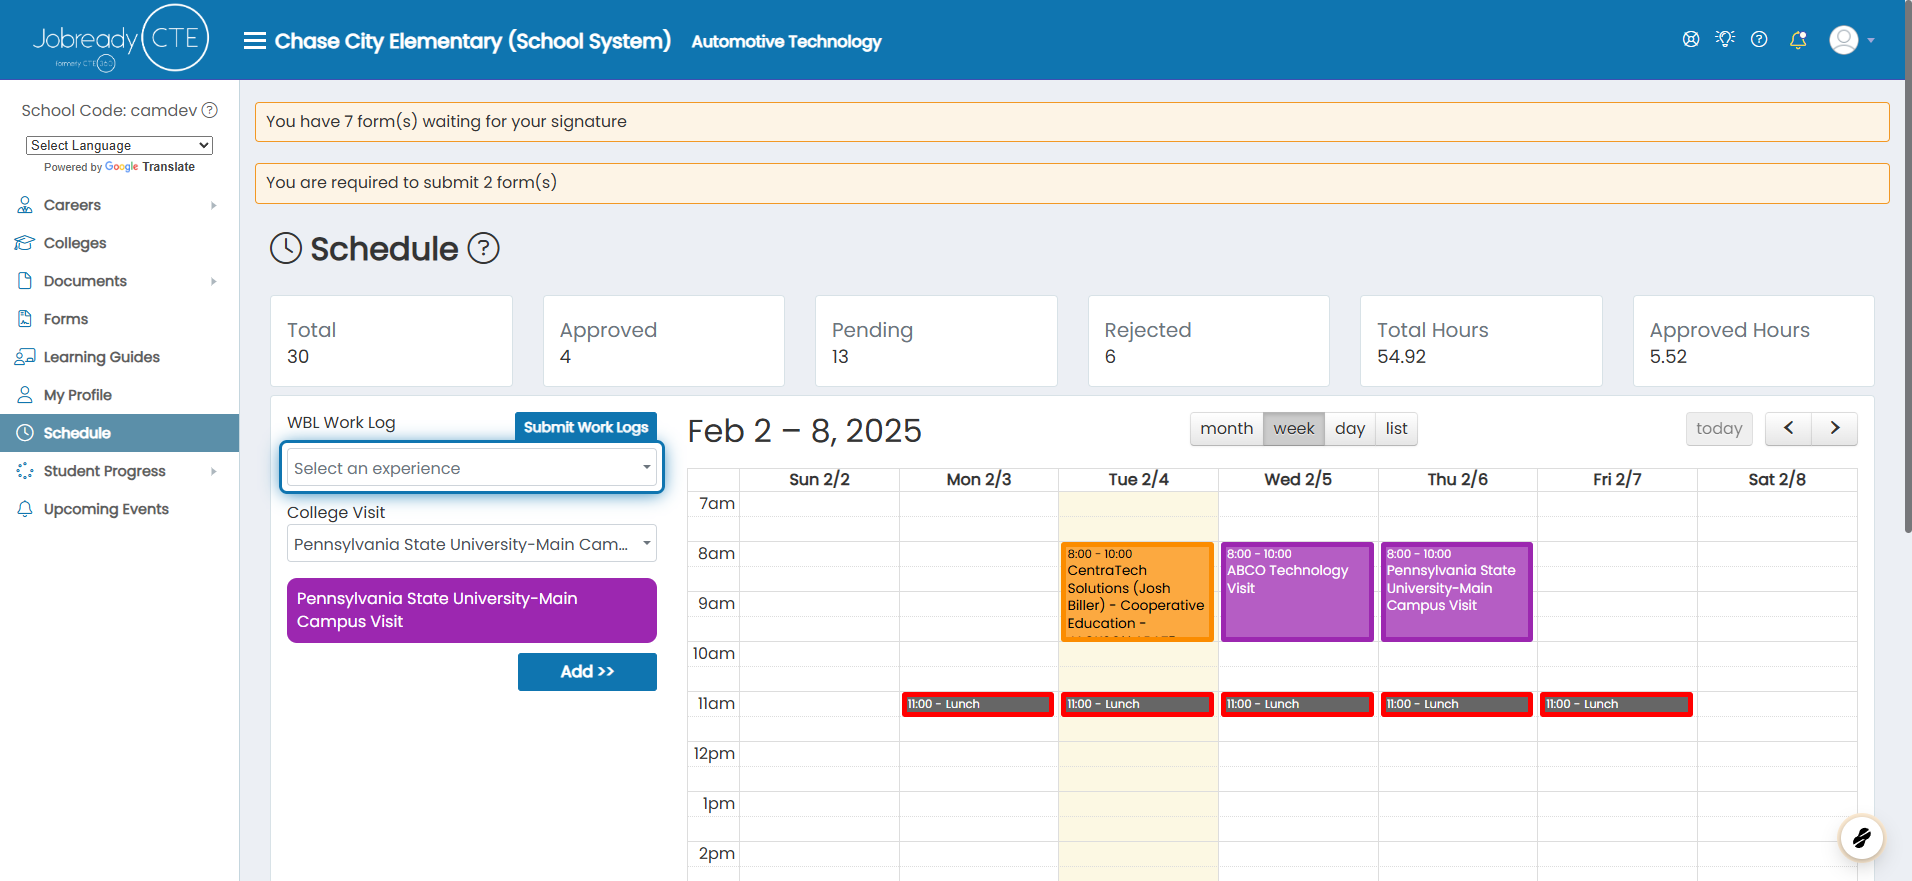
Task: Click the My Profile person icon
Action: 25,395
